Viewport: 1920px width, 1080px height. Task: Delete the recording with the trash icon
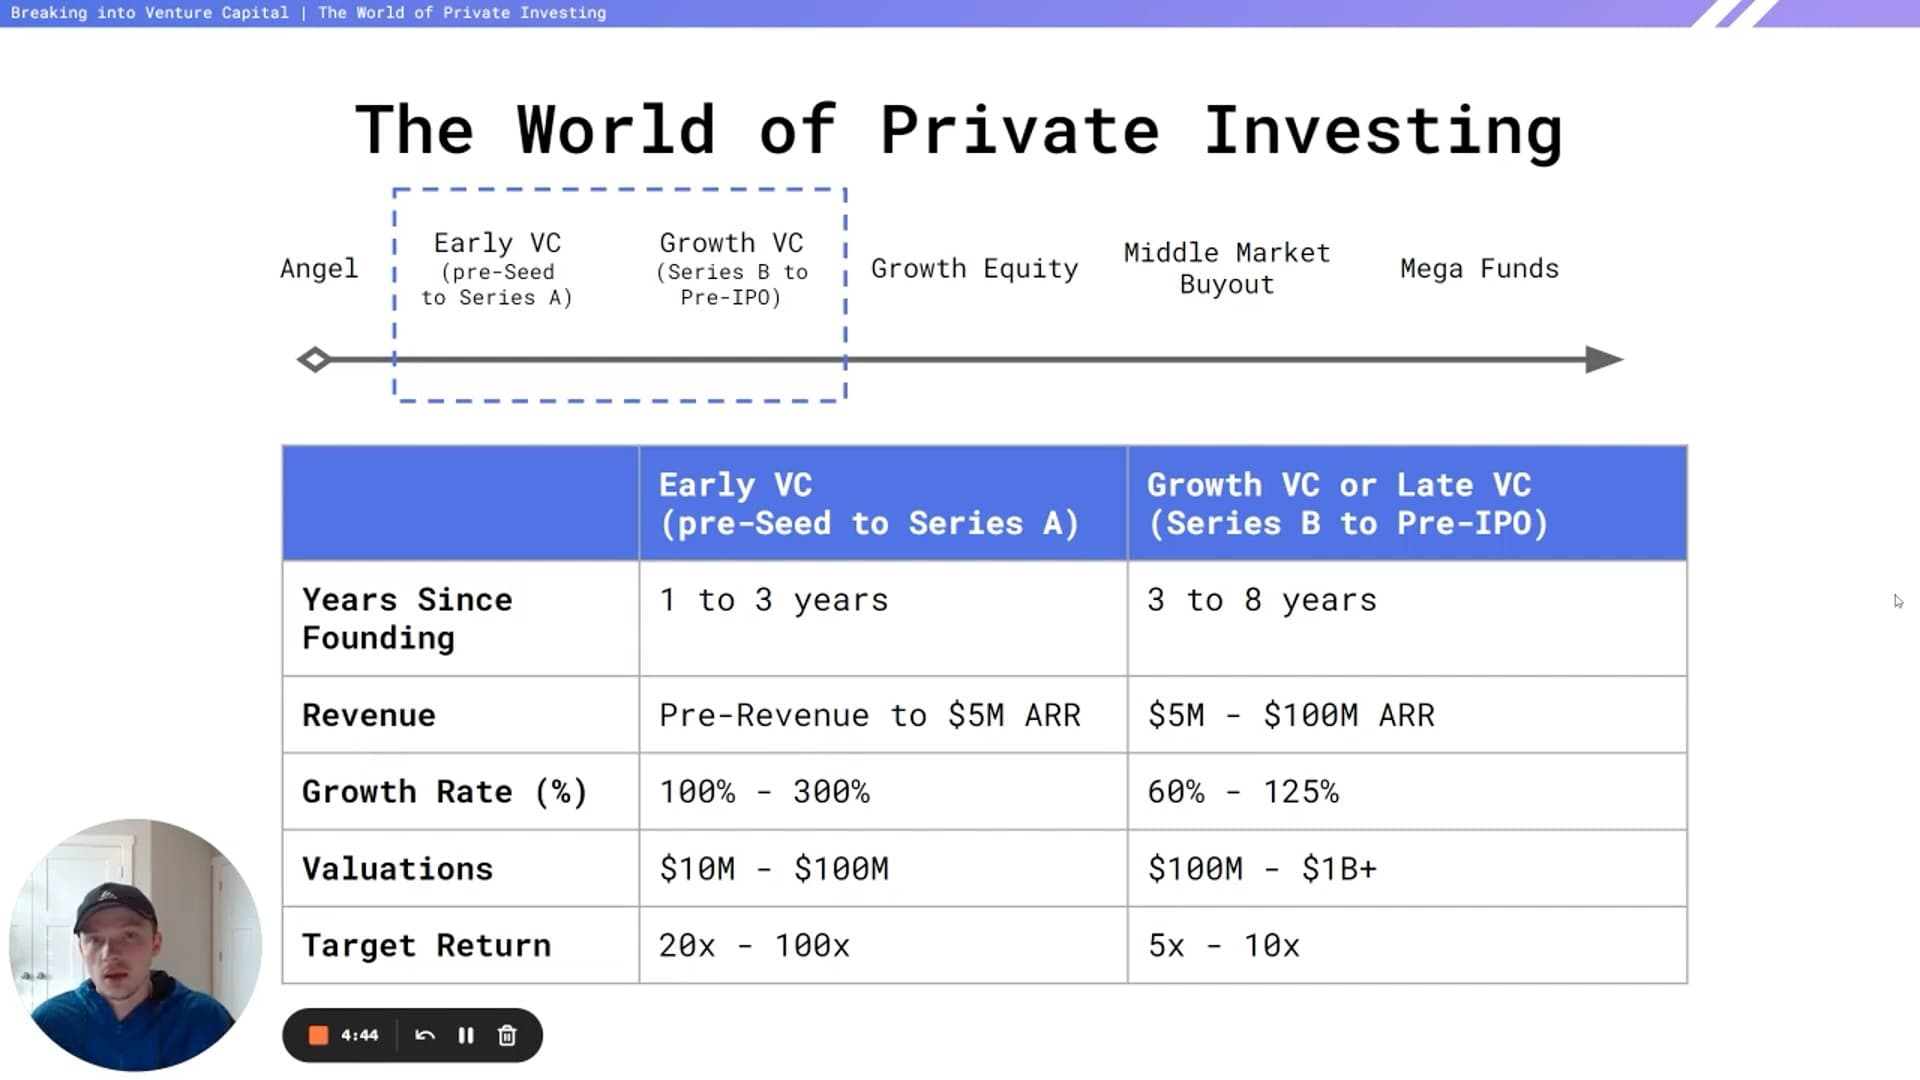[x=507, y=1036]
